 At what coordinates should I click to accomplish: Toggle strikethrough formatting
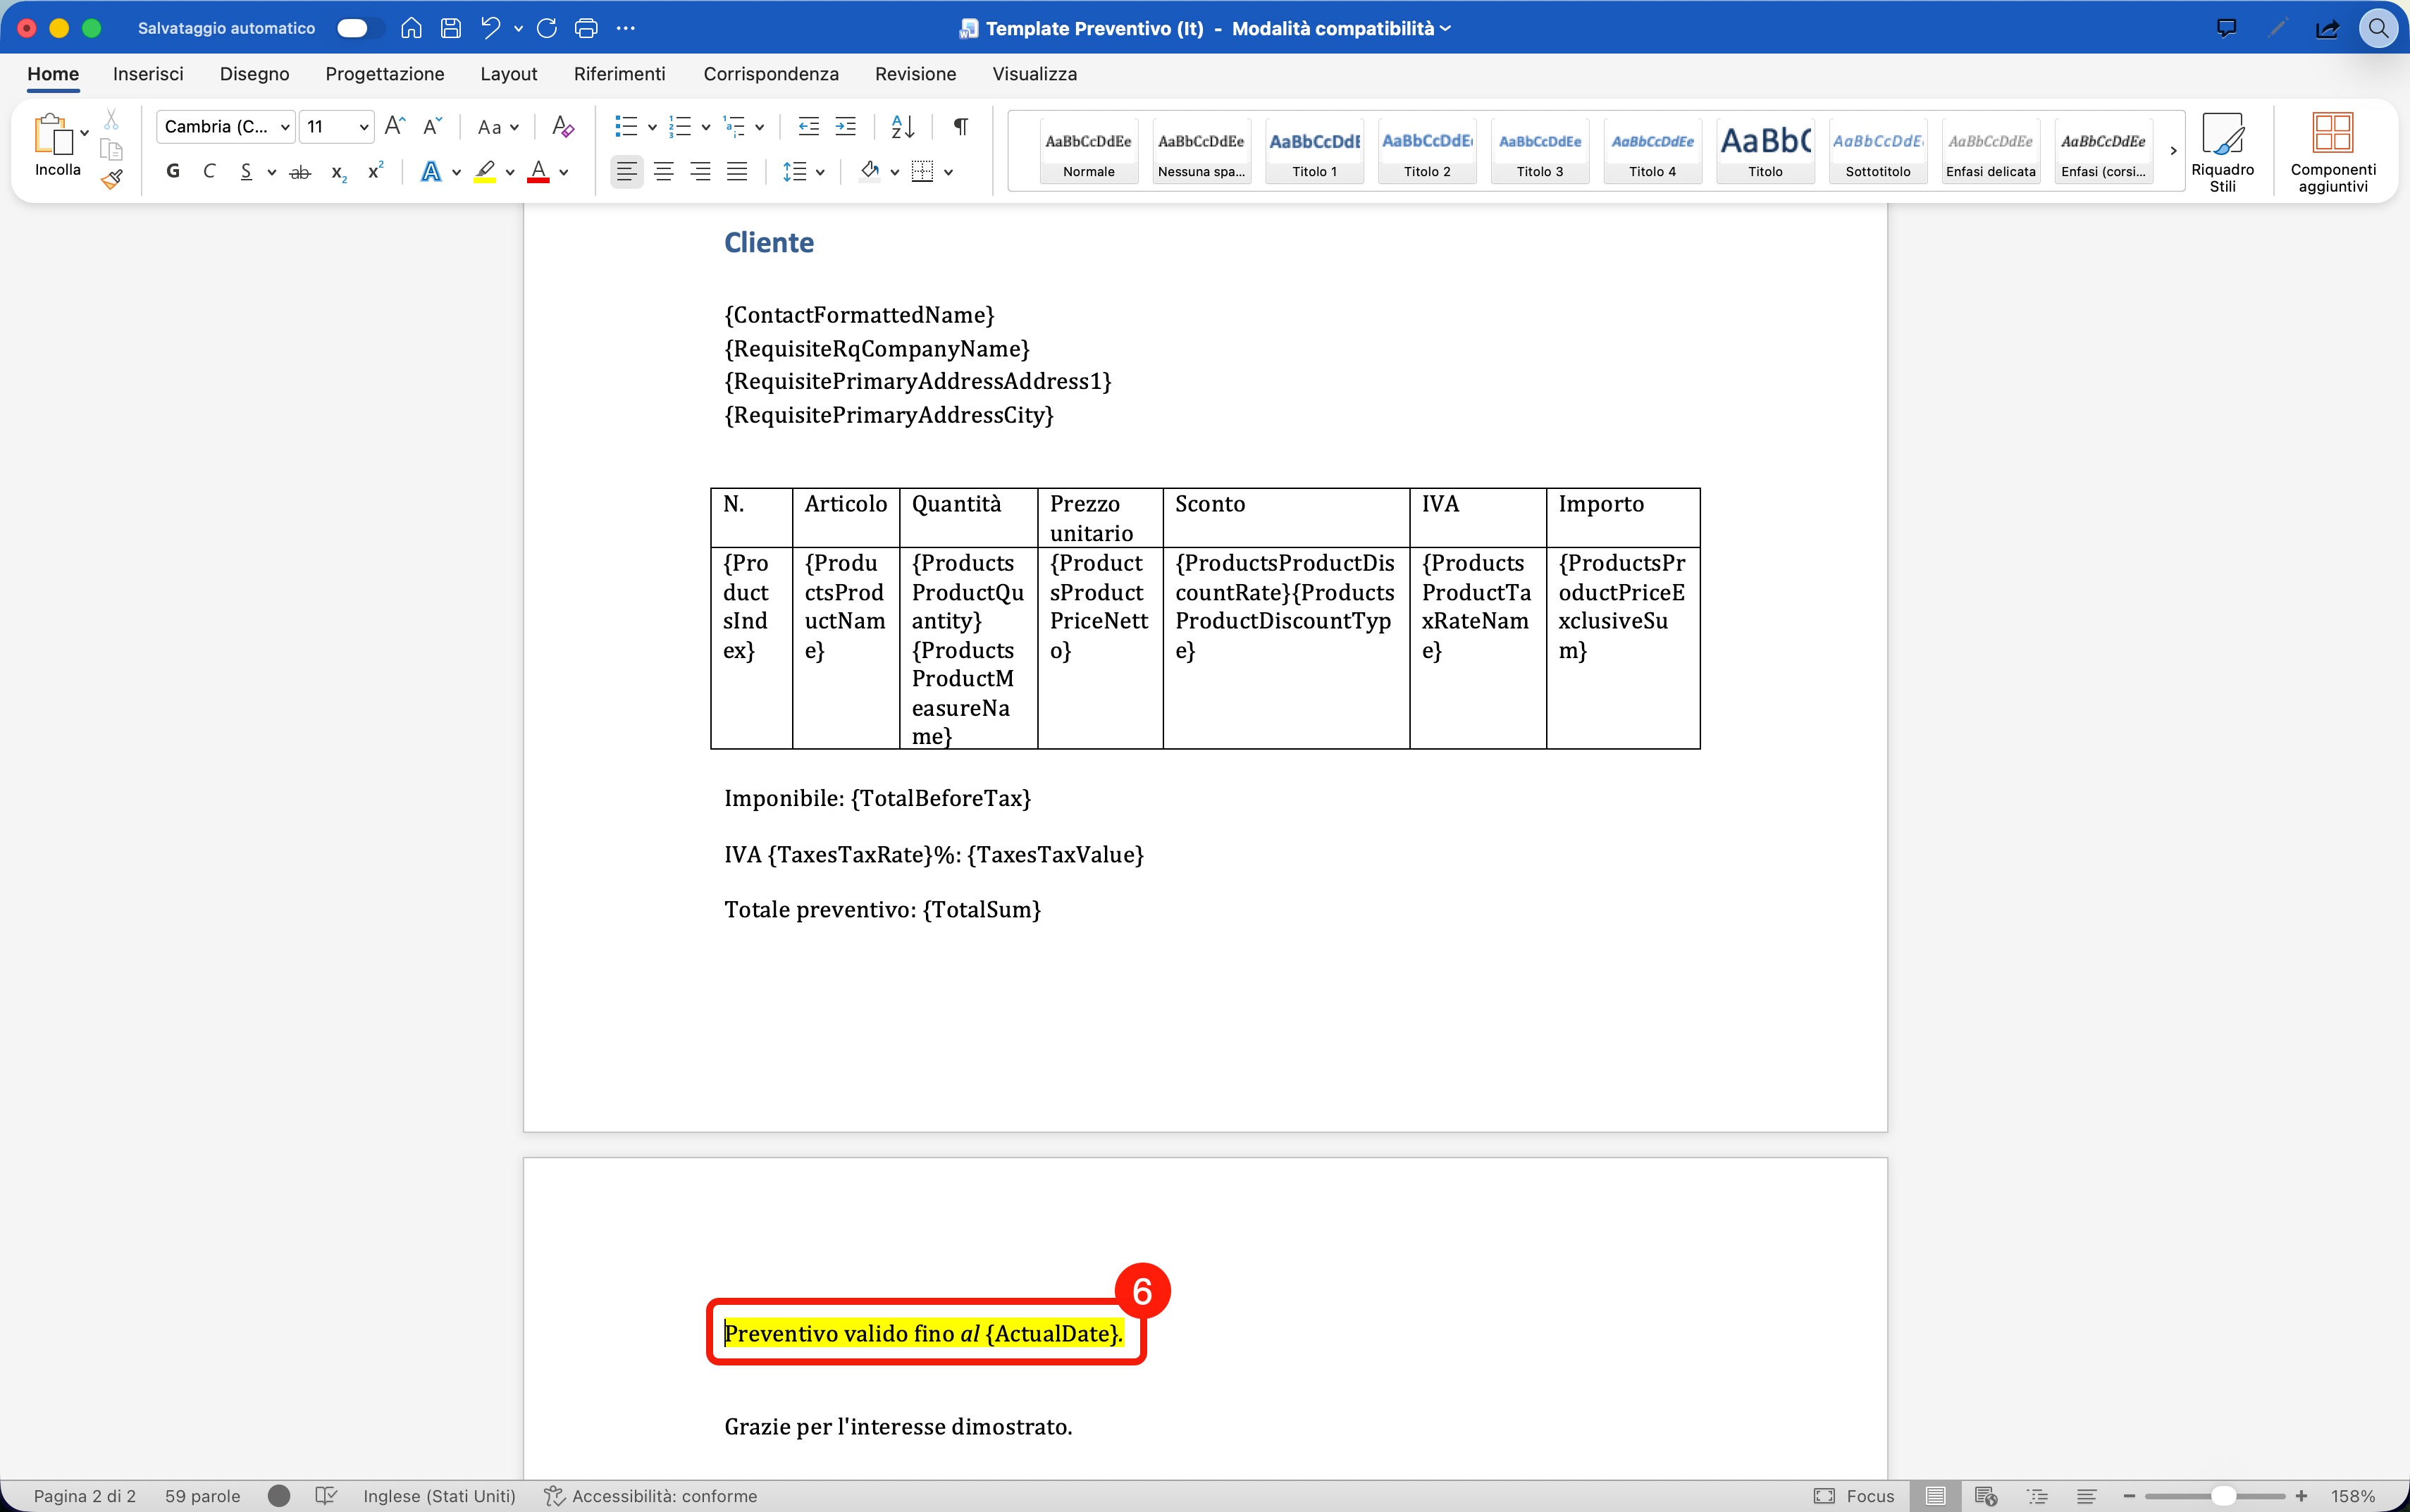pos(300,172)
